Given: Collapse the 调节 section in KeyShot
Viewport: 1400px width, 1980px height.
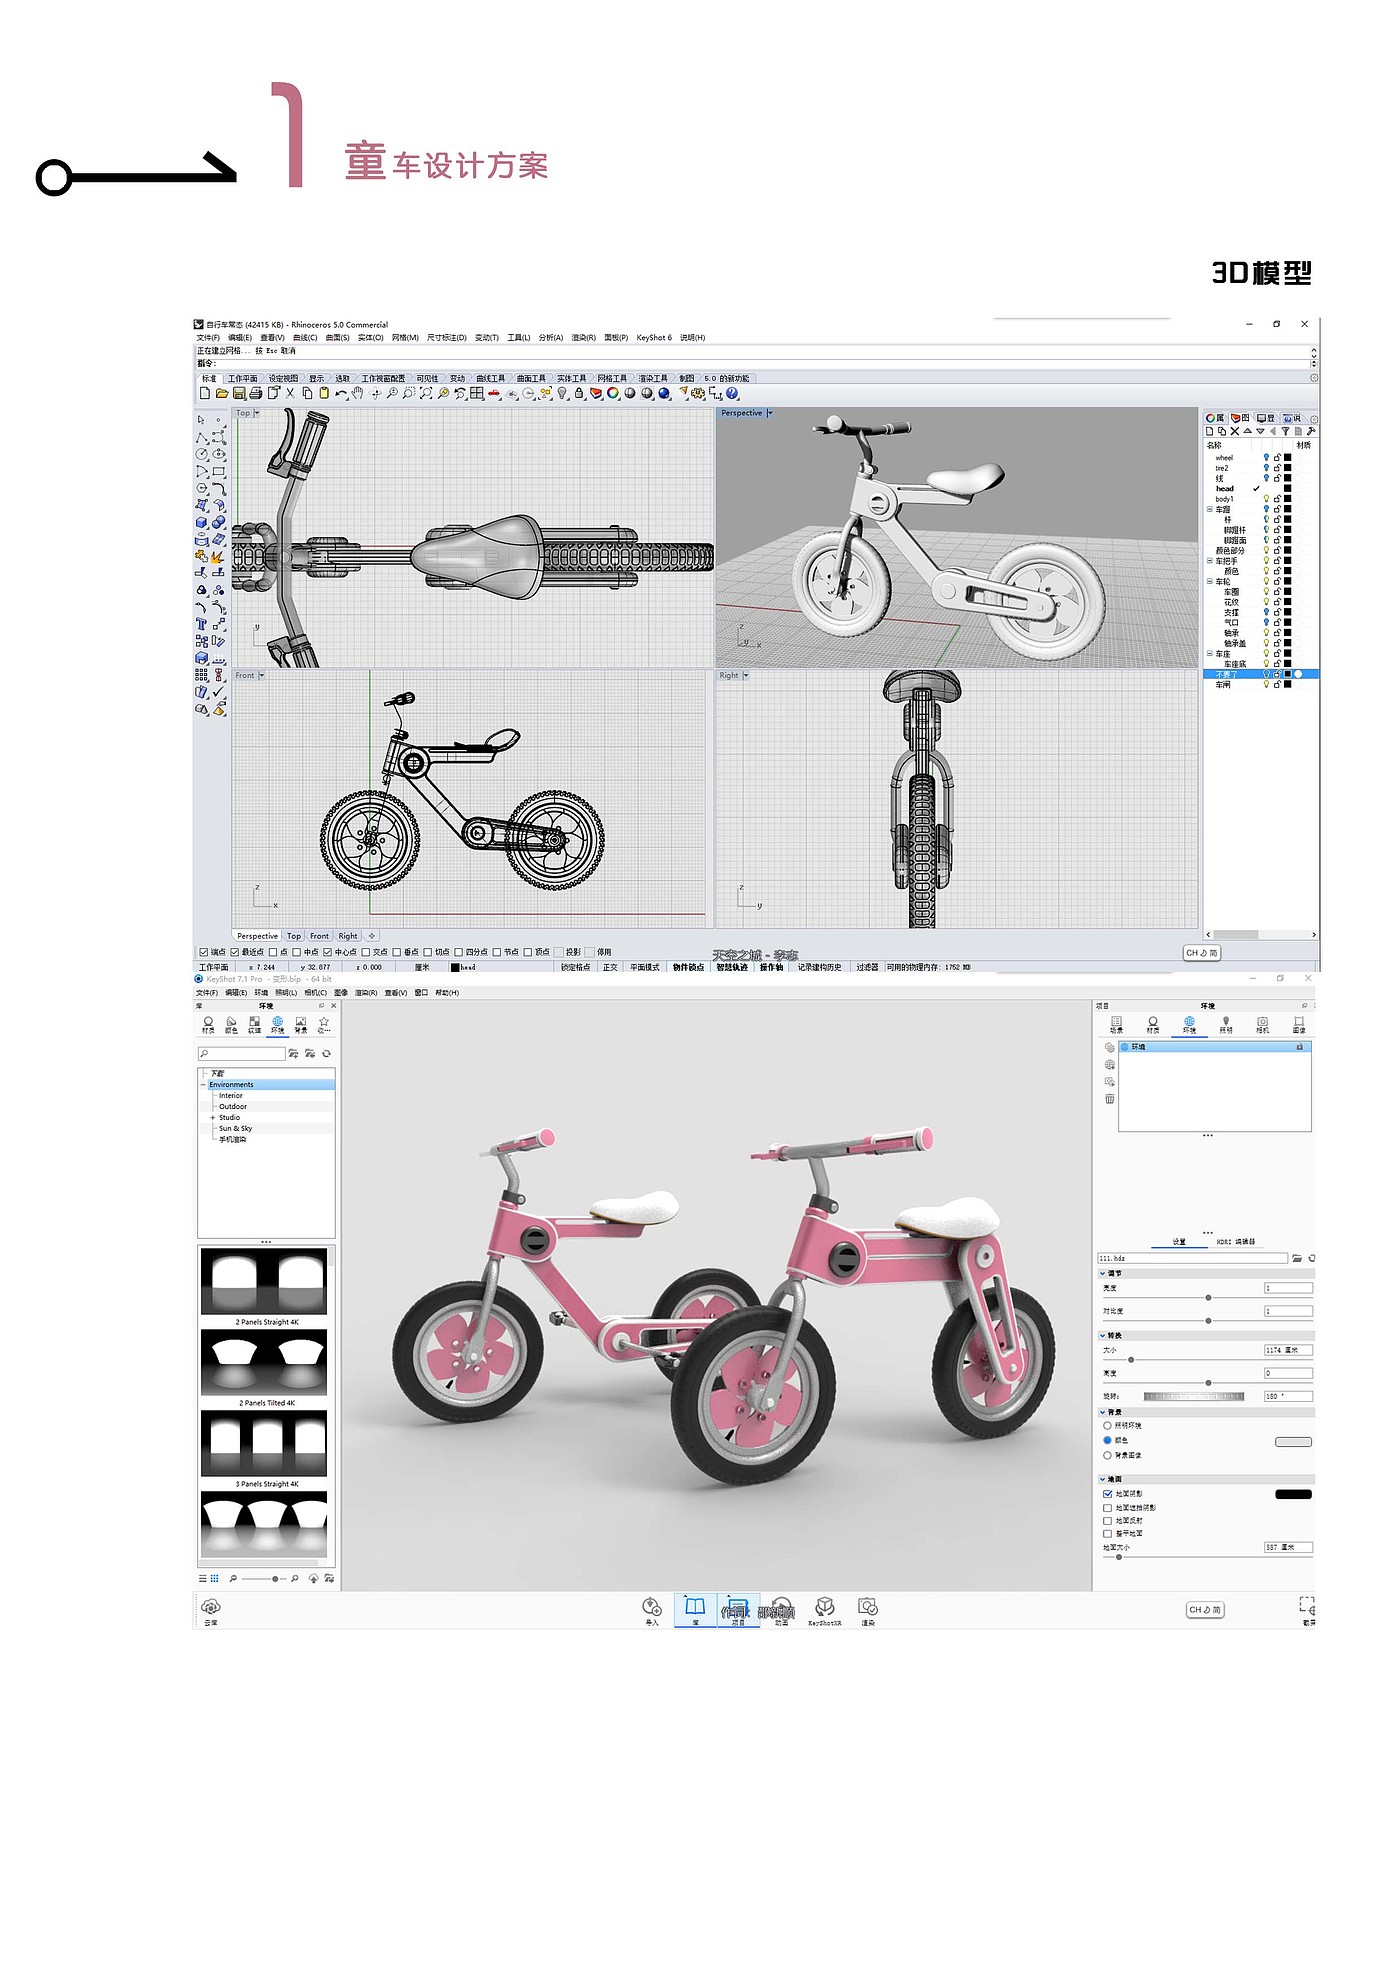Looking at the screenshot, I should 1103,1274.
